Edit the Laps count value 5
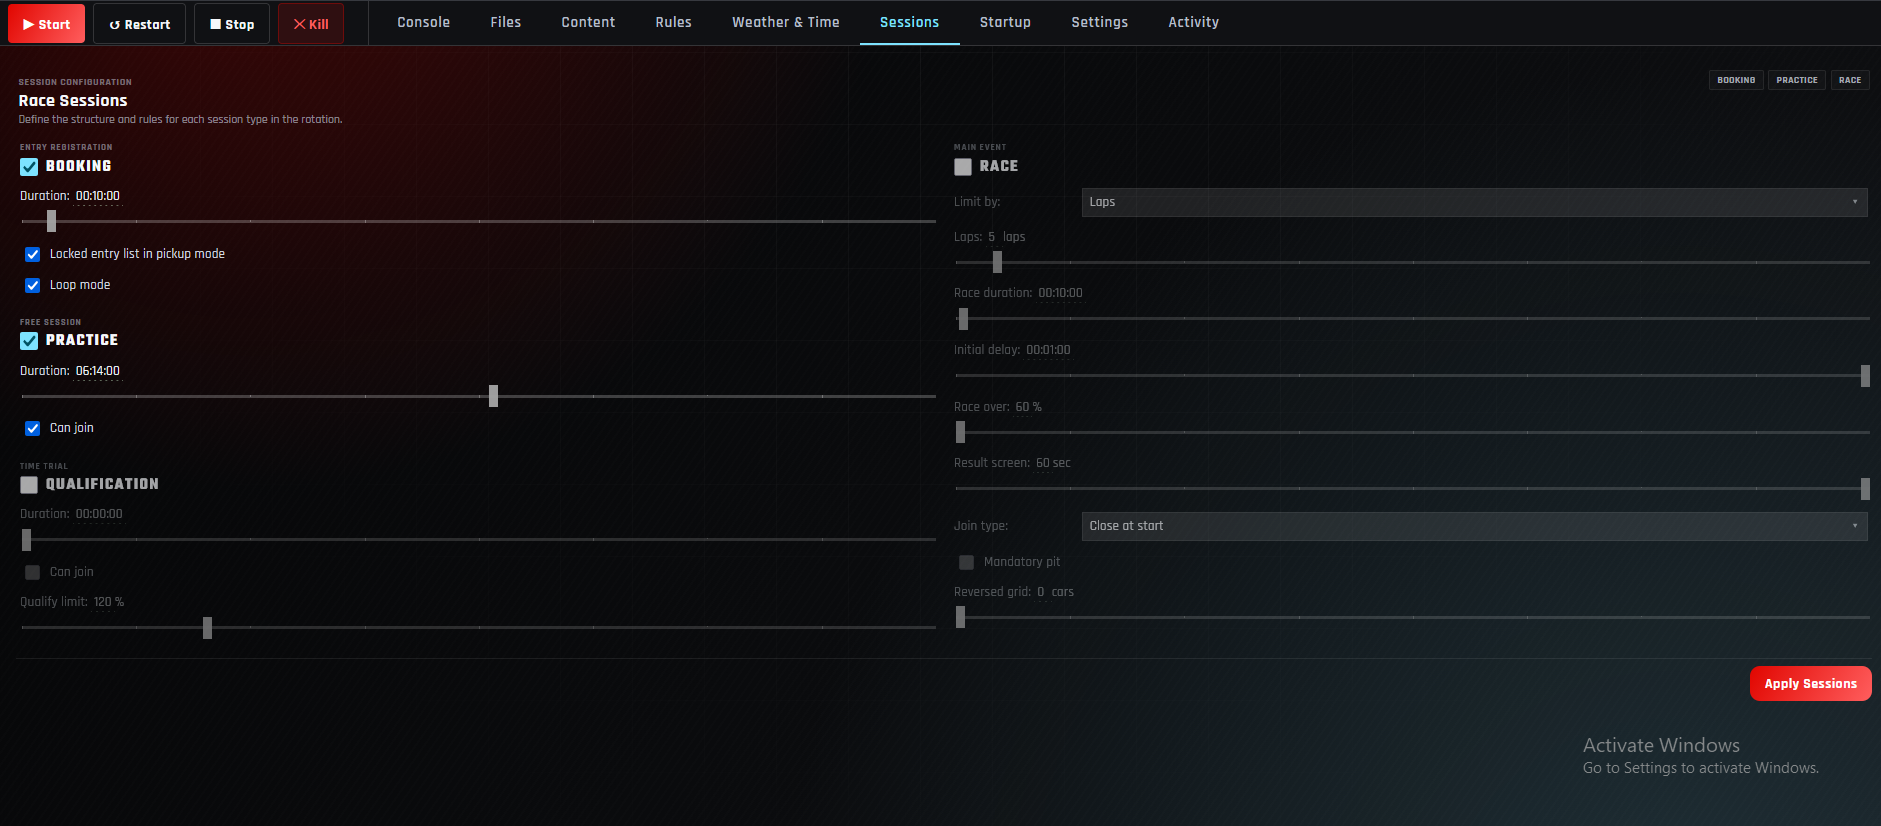1881x826 pixels. coord(992,237)
